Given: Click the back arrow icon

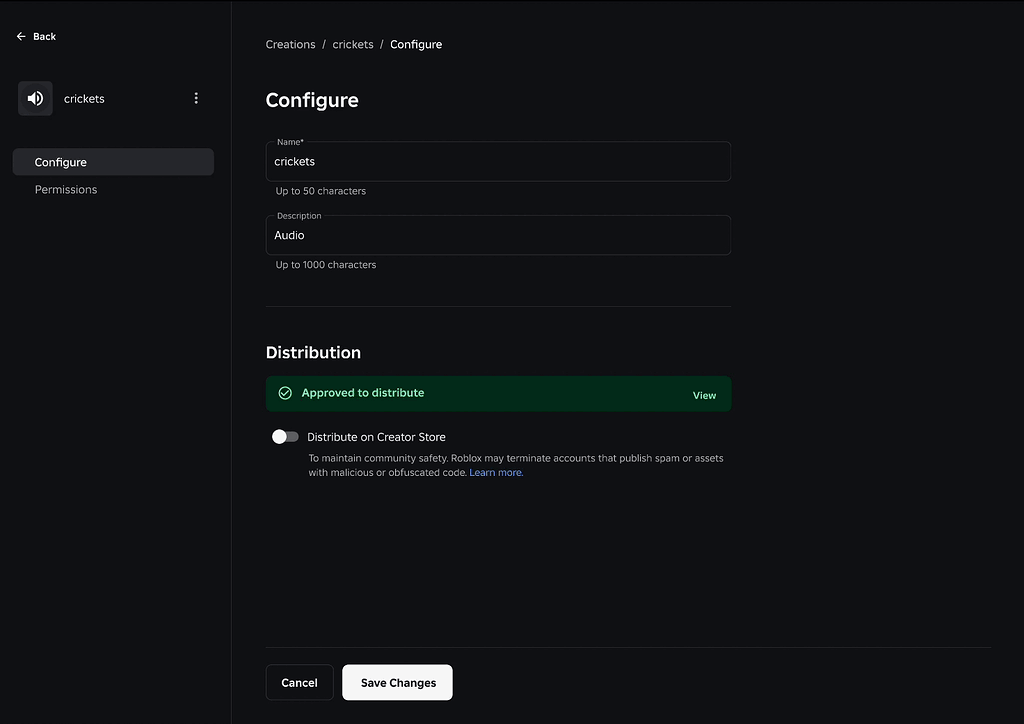Looking at the screenshot, I should pyautogui.click(x=20, y=36).
